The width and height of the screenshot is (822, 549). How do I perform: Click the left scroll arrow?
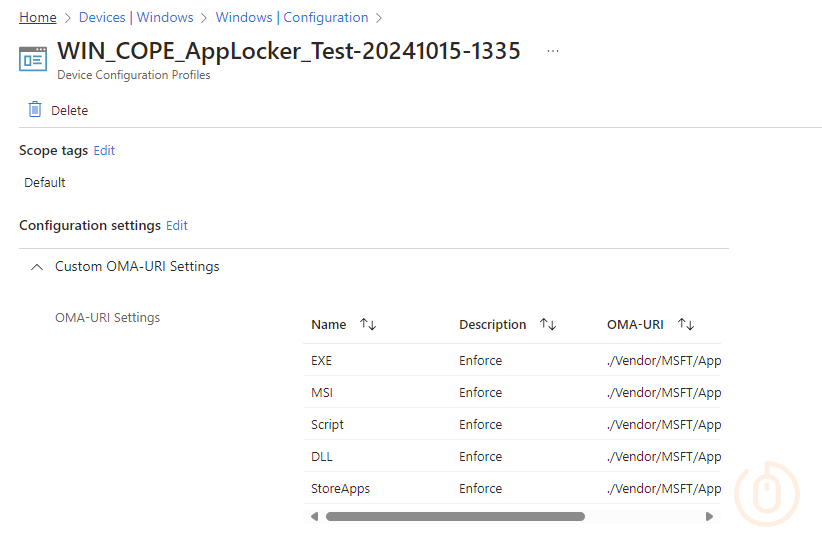pos(314,517)
